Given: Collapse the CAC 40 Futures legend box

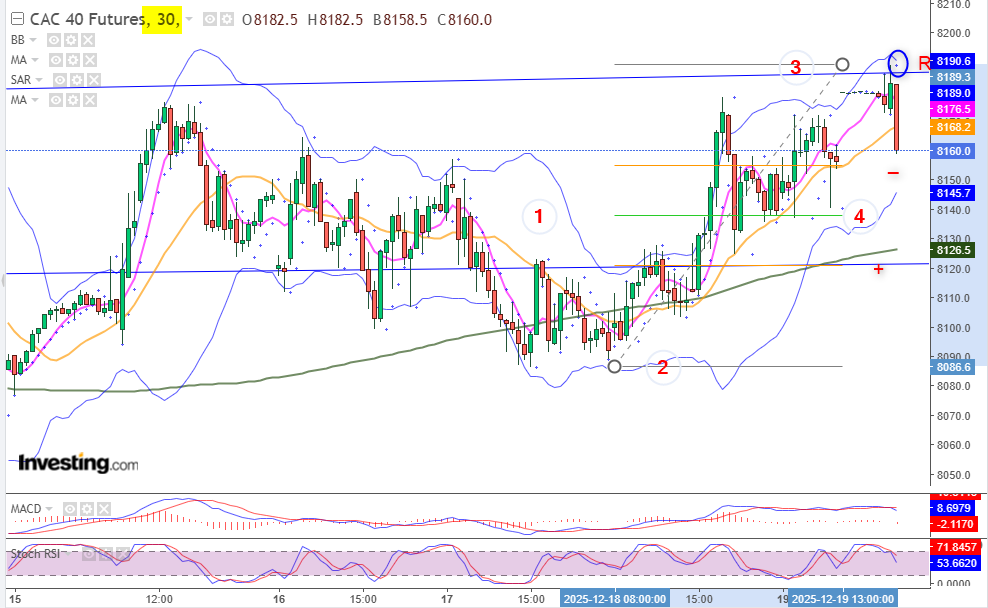Looking at the screenshot, I should click(x=18, y=20).
